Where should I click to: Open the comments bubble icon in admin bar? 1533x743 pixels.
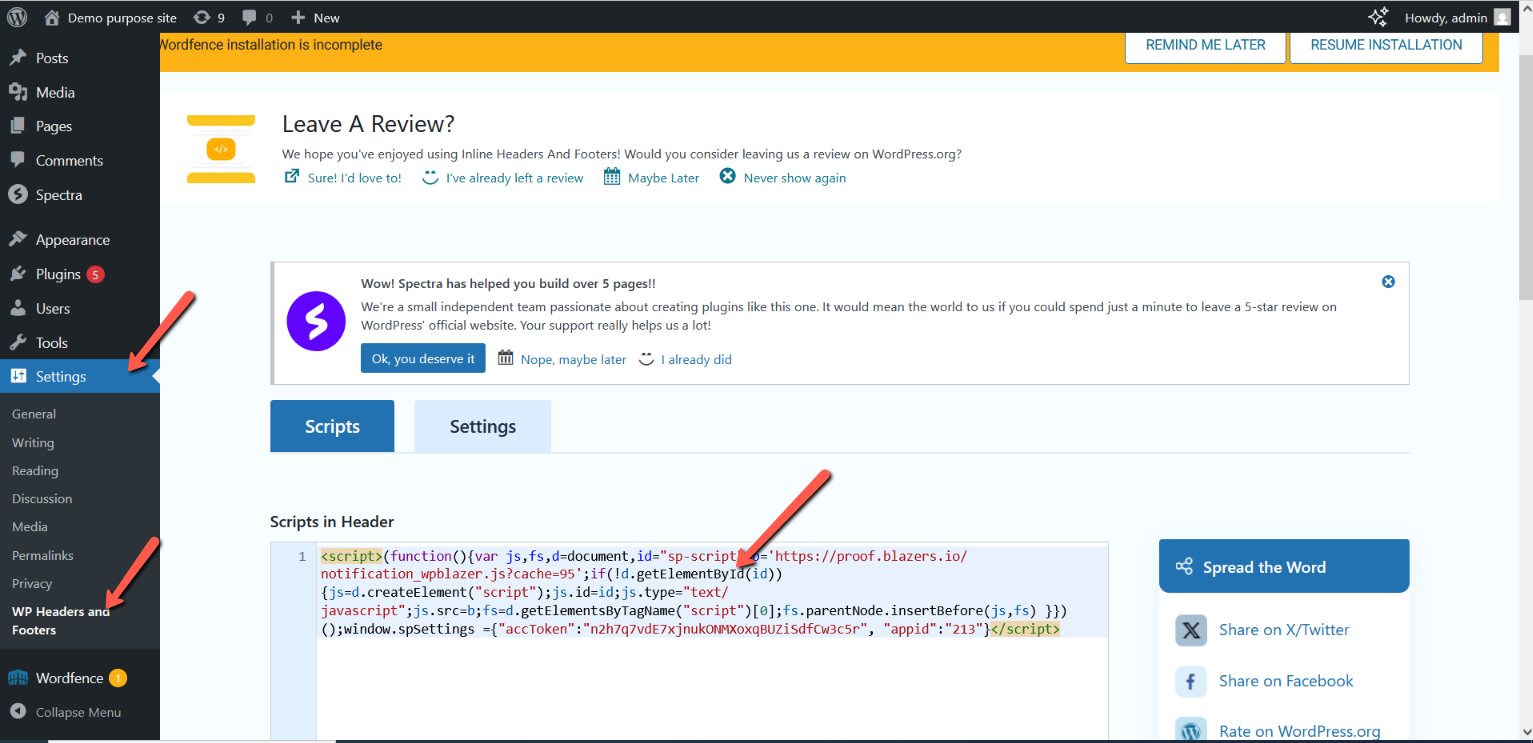coord(249,17)
